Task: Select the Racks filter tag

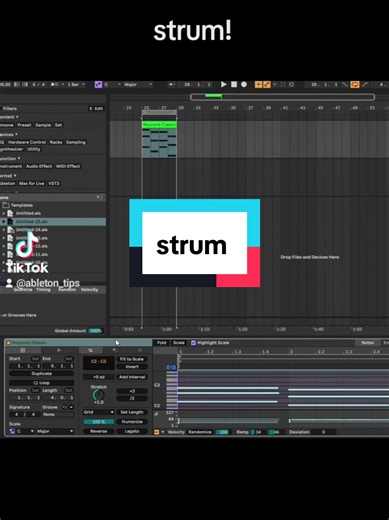Action: click(56, 142)
